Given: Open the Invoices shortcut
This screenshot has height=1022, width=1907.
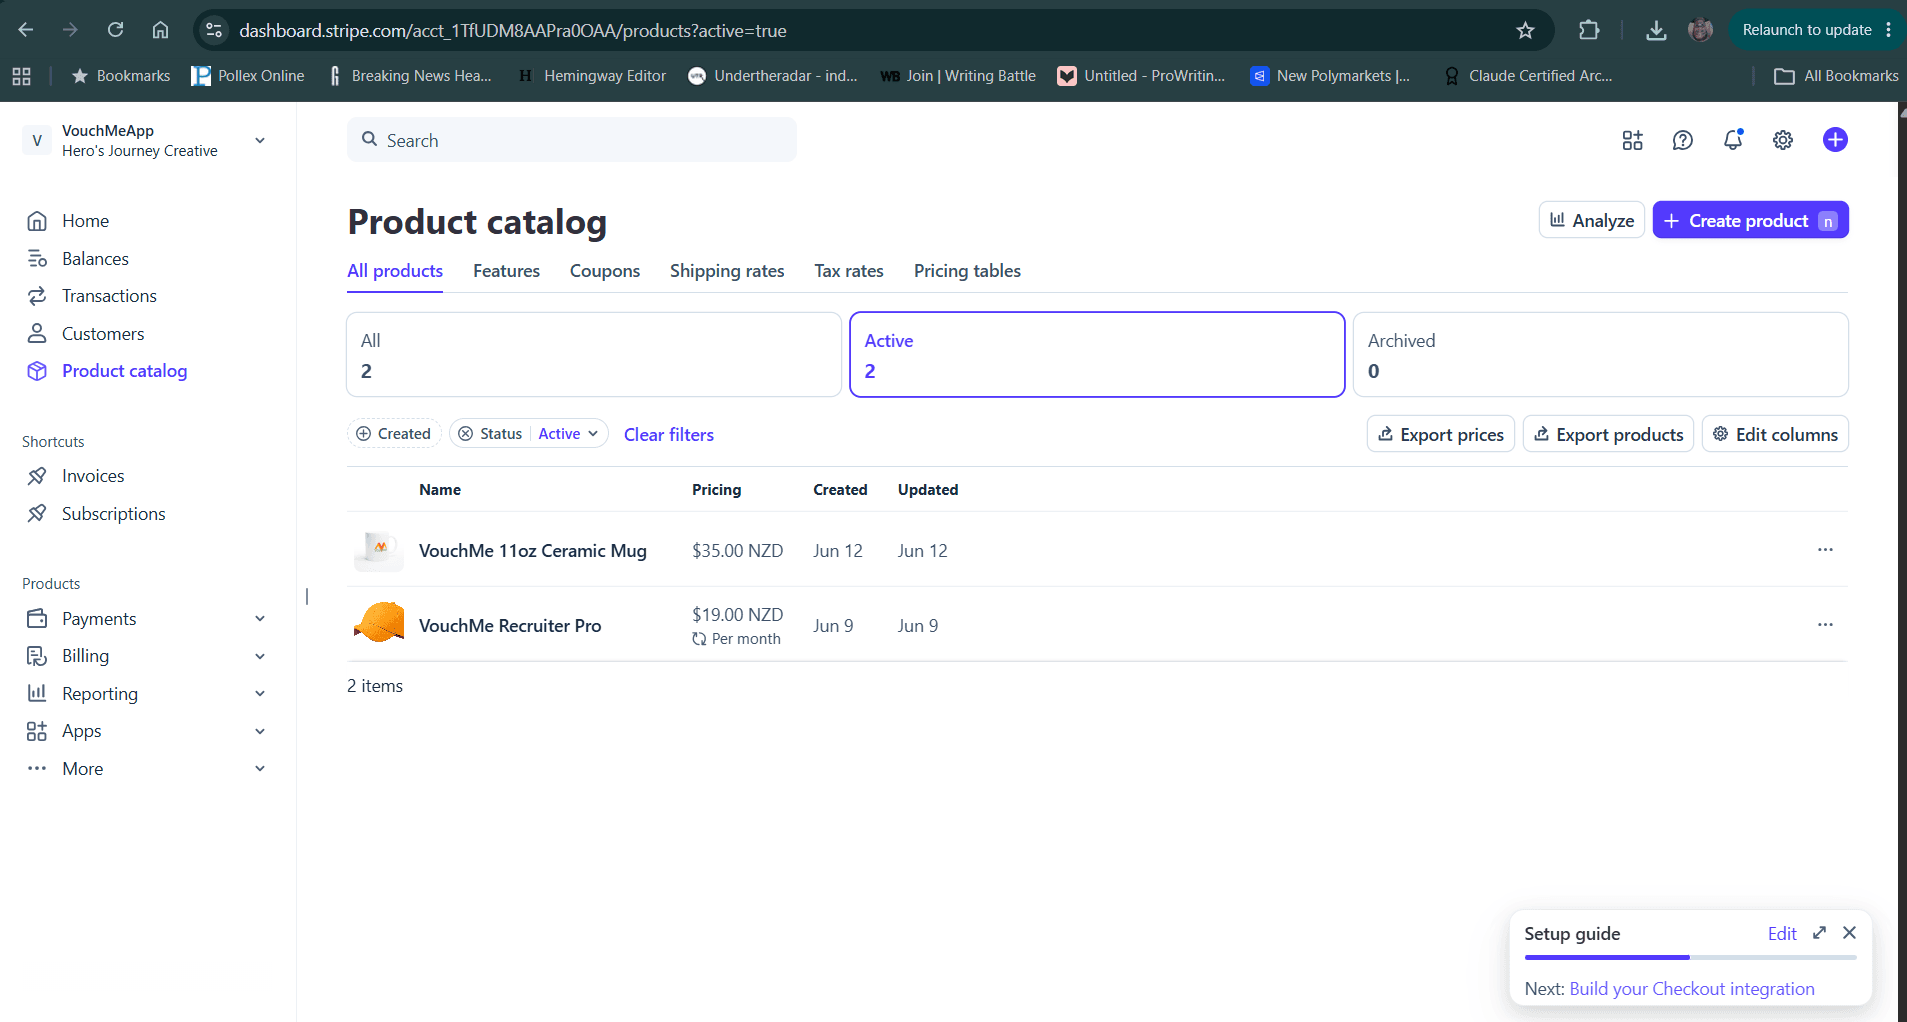Looking at the screenshot, I should [x=93, y=476].
